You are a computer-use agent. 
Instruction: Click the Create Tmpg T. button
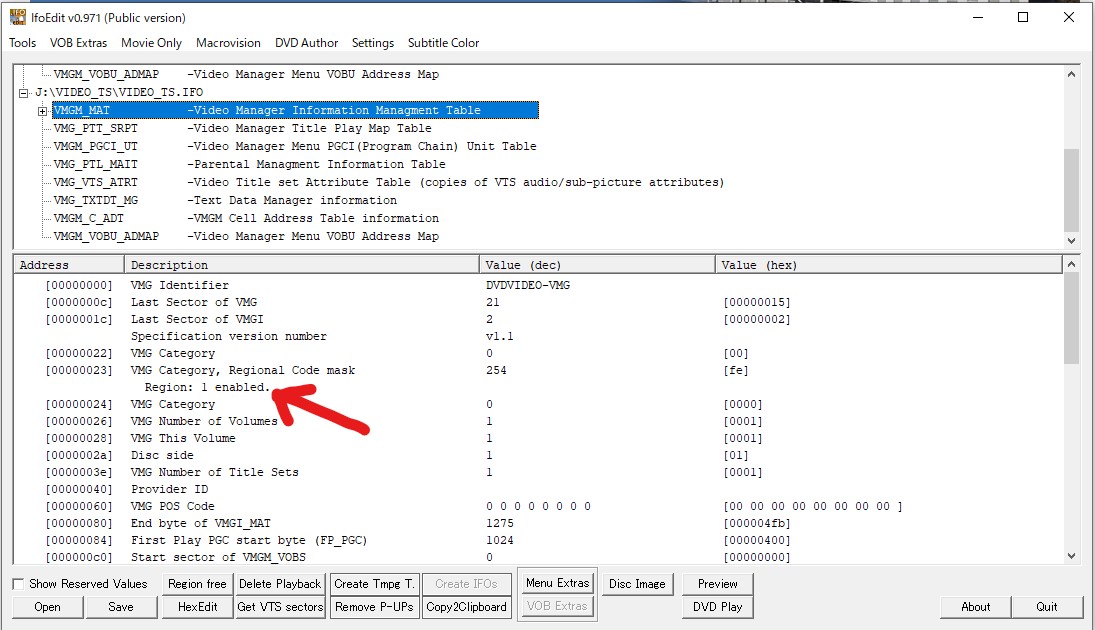coord(374,584)
